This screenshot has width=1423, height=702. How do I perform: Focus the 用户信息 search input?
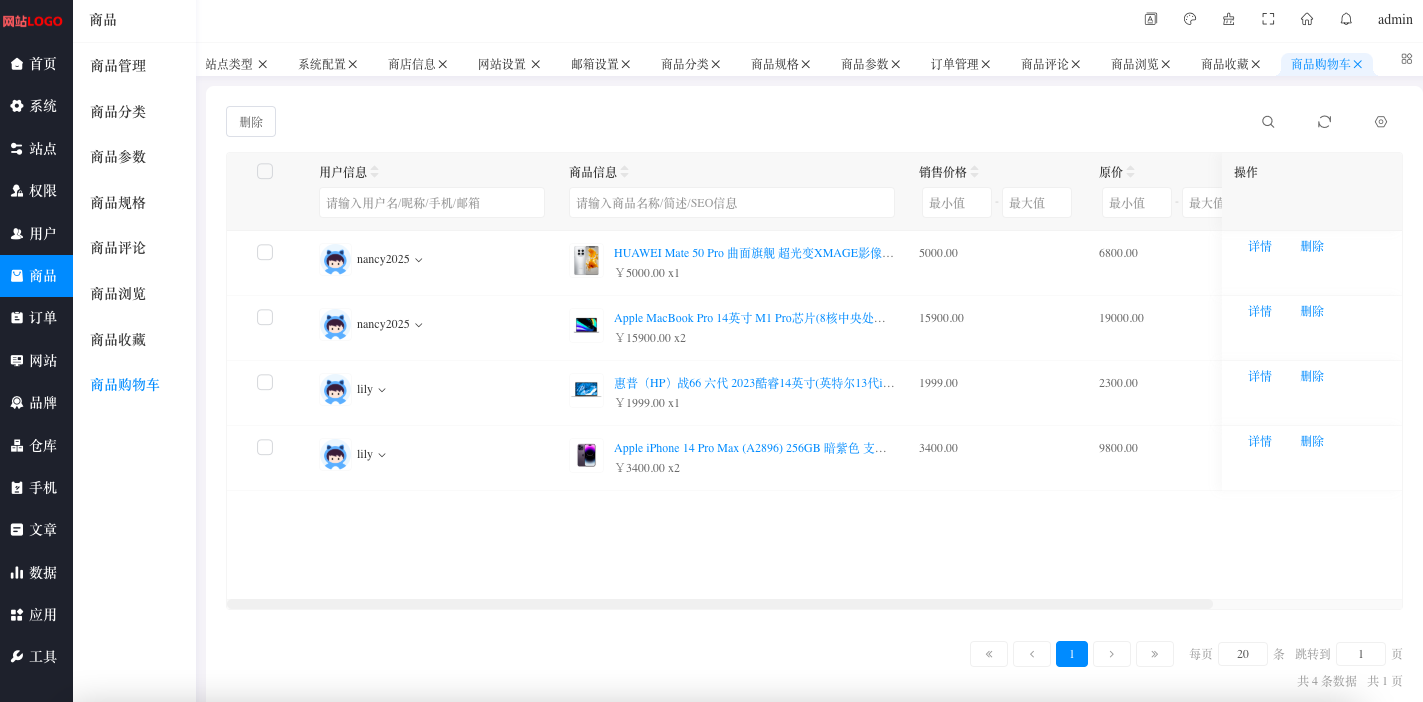tap(432, 203)
